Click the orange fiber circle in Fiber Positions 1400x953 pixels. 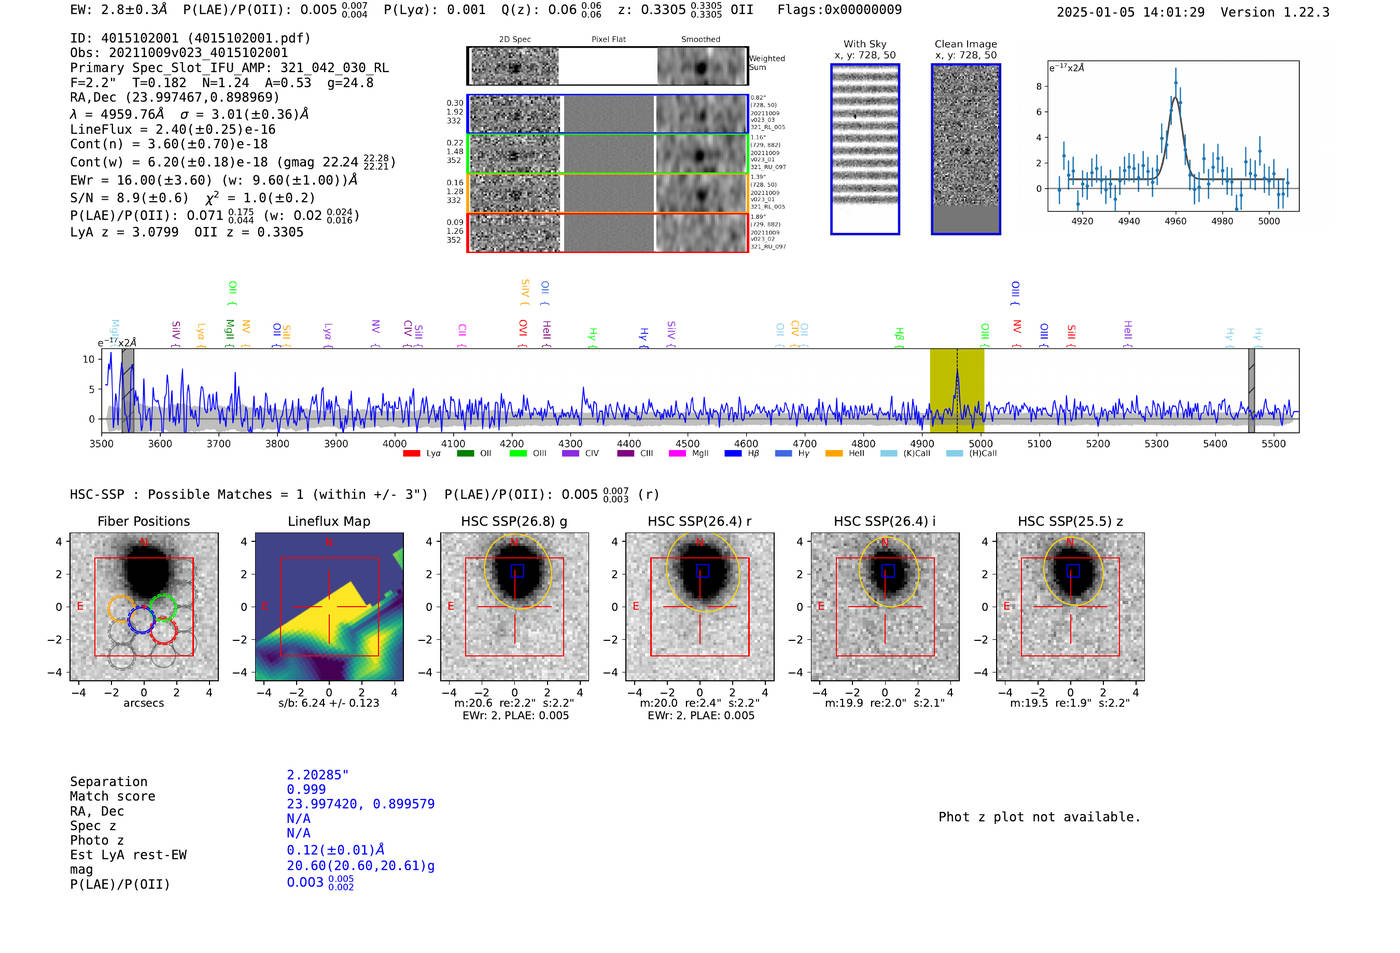tap(121, 609)
